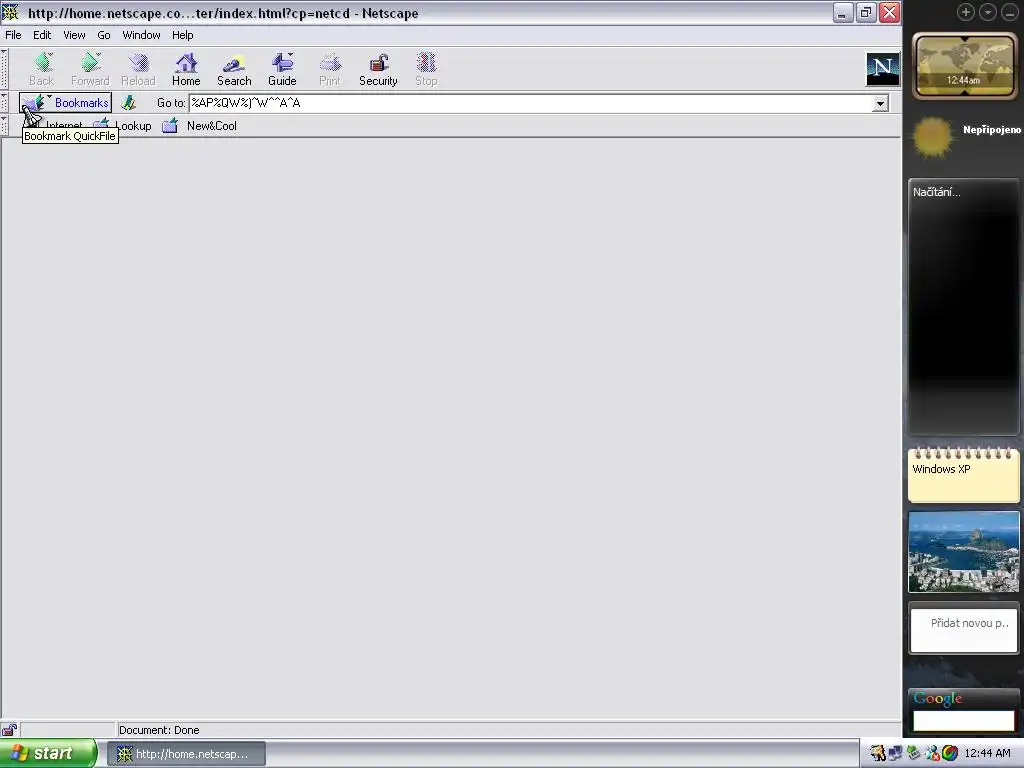Click the Windows start button
Viewport: 1024px width, 768px height.
coord(48,753)
